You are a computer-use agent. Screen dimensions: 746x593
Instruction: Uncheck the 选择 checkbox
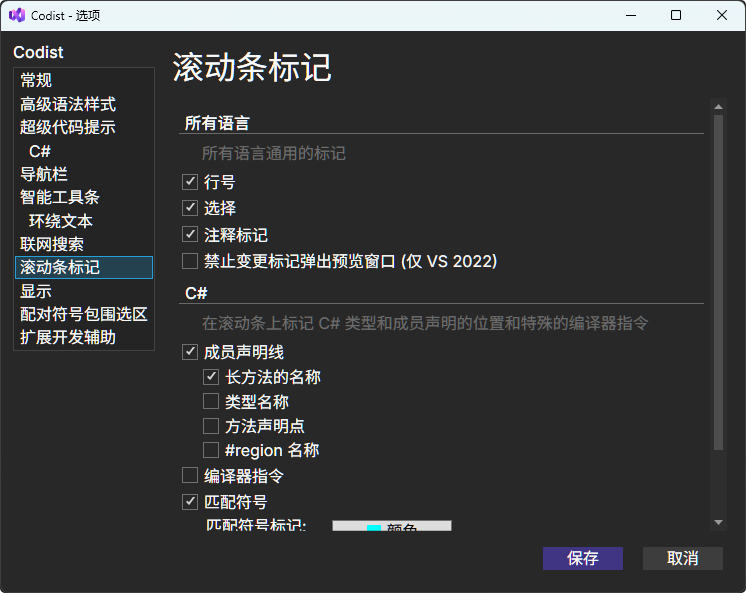coord(190,208)
